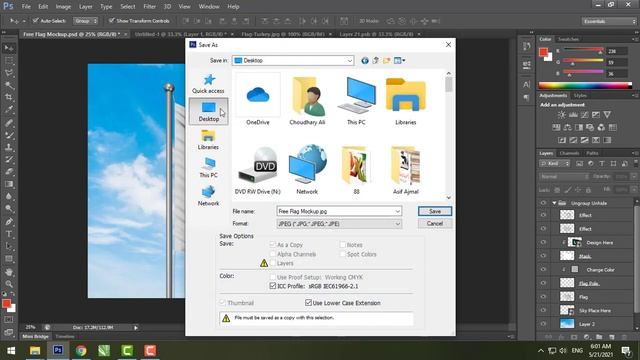640x360 pixels.
Task: Toggle Auto-Select checkbox in options bar
Action: [x=36, y=20]
